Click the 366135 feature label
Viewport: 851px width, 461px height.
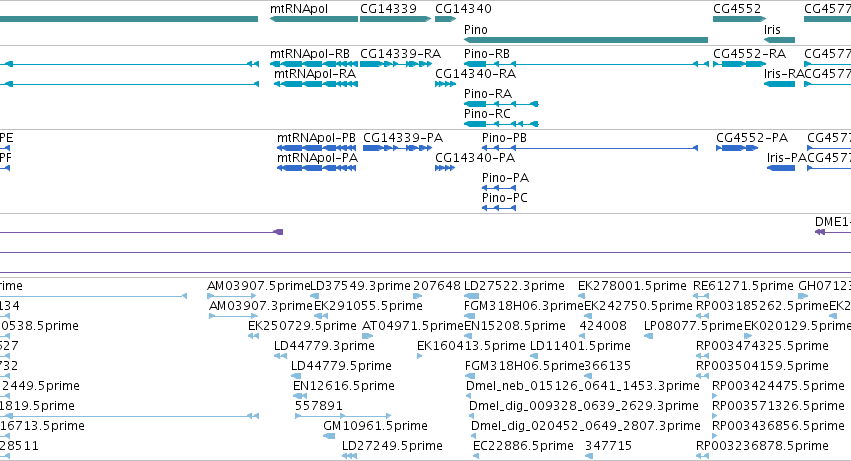tap(607, 367)
